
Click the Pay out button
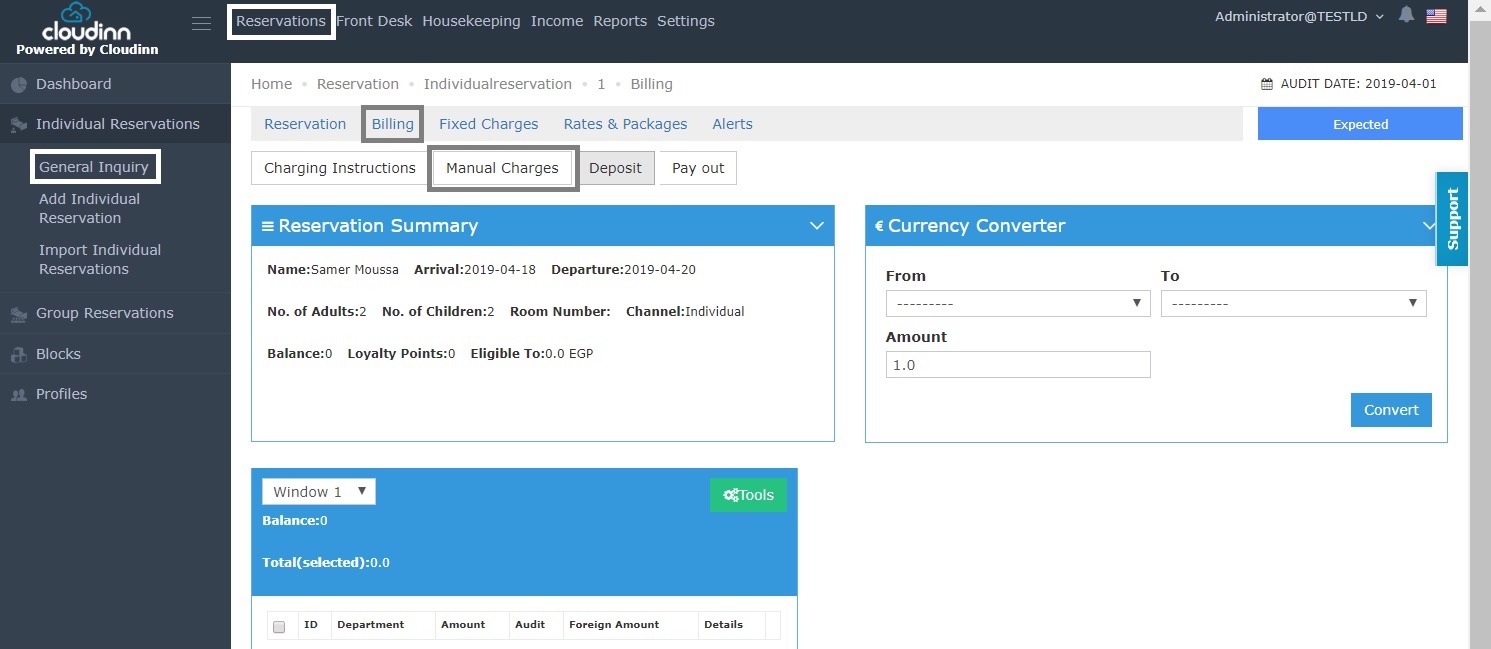point(698,168)
